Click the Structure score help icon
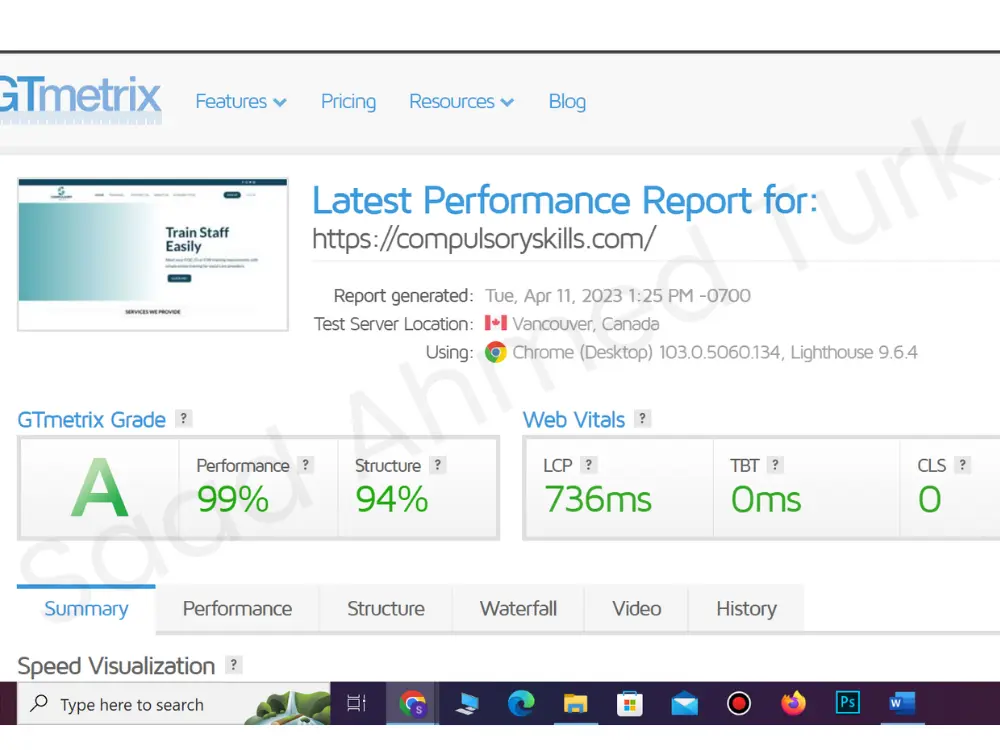The width and height of the screenshot is (1000, 750). pyautogui.click(x=437, y=465)
